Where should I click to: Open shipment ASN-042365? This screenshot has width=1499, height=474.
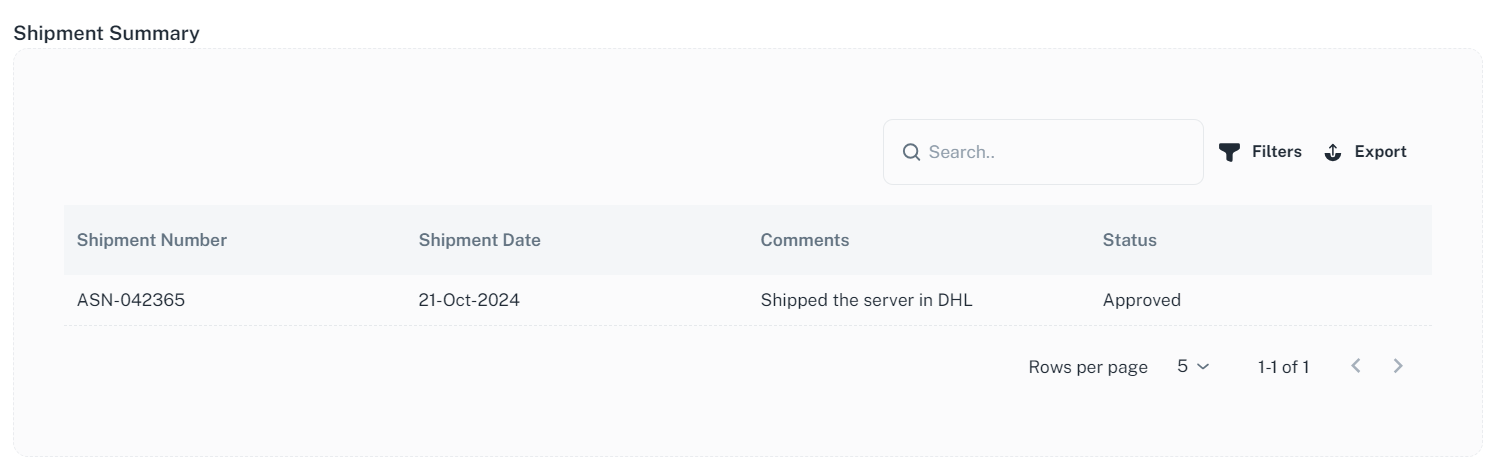point(131,300)
